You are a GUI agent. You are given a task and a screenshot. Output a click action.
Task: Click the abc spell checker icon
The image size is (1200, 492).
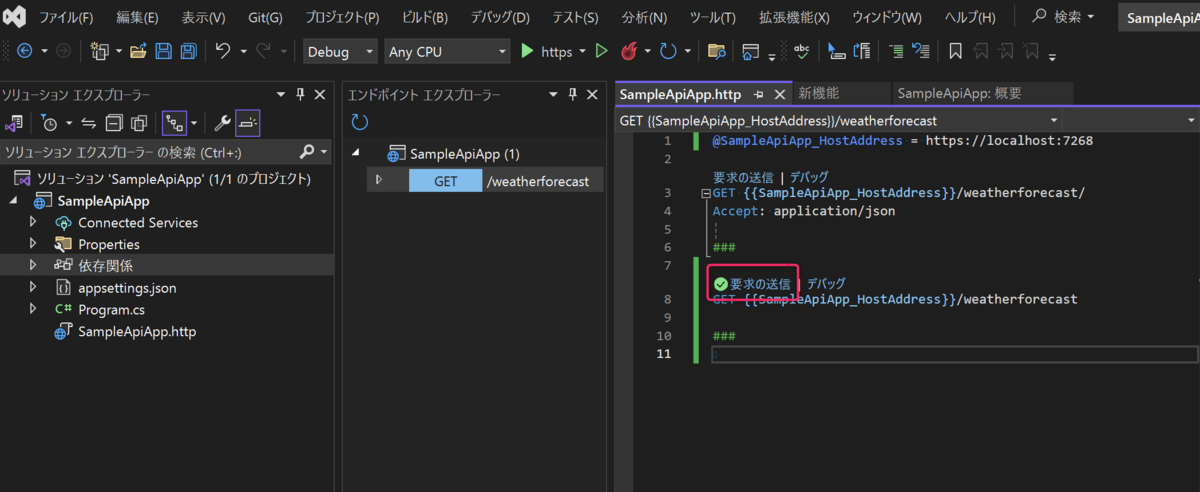(x=801, y=50)
